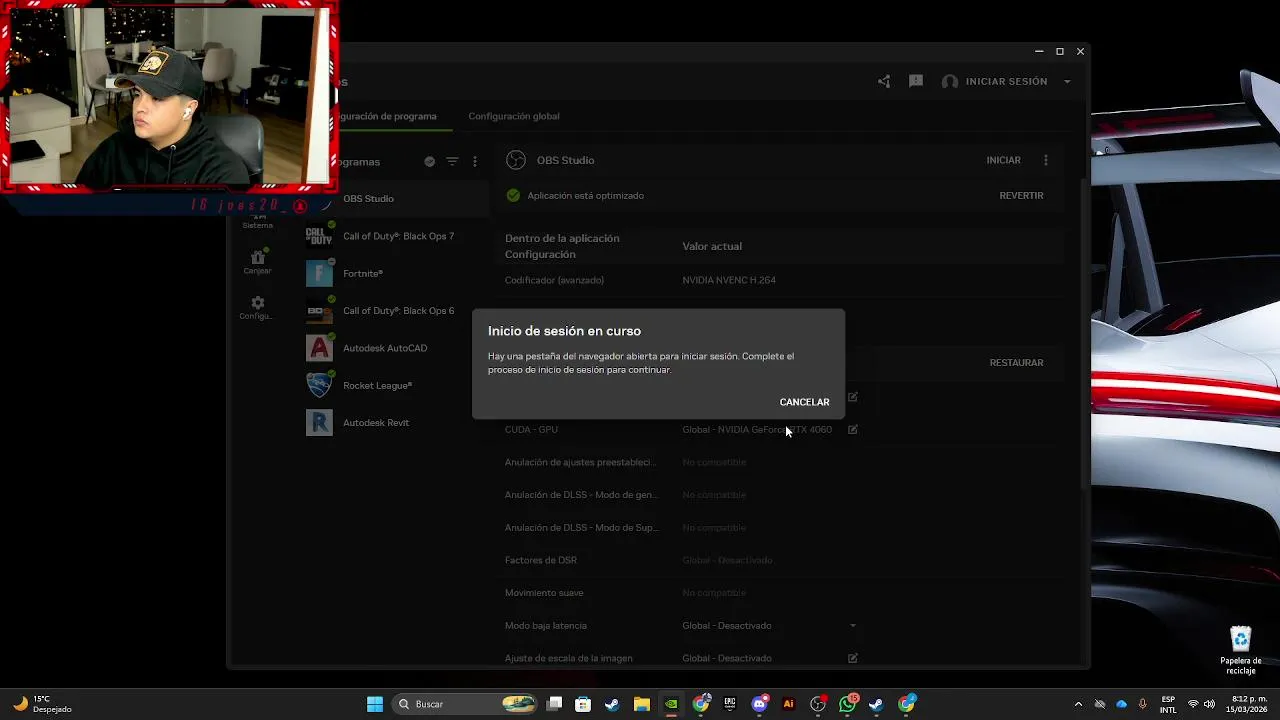This screenshot has height=720, width=1280.
Task: Edit the CUDA - GPU setting
Action: [x=853, y=430]
